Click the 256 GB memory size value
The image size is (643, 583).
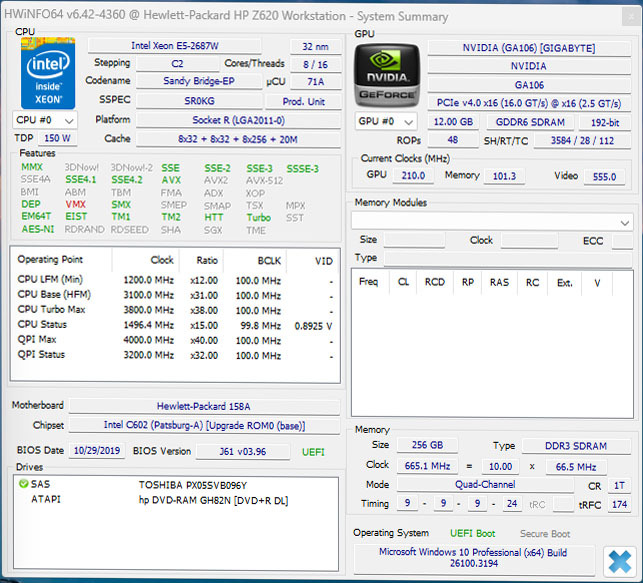pyautogui.click(x=427, y=445)
